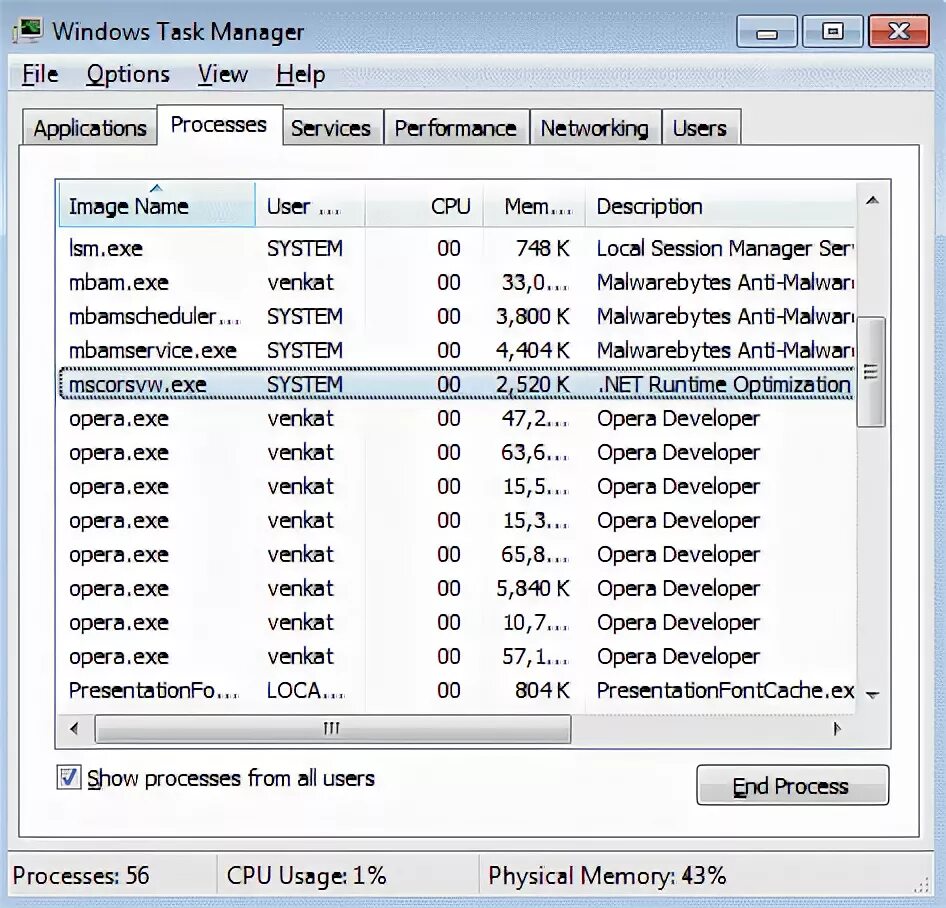Switch to the Services tab
Image resolution: width=946 pixels, height=908 pixels.
point(331,128)
